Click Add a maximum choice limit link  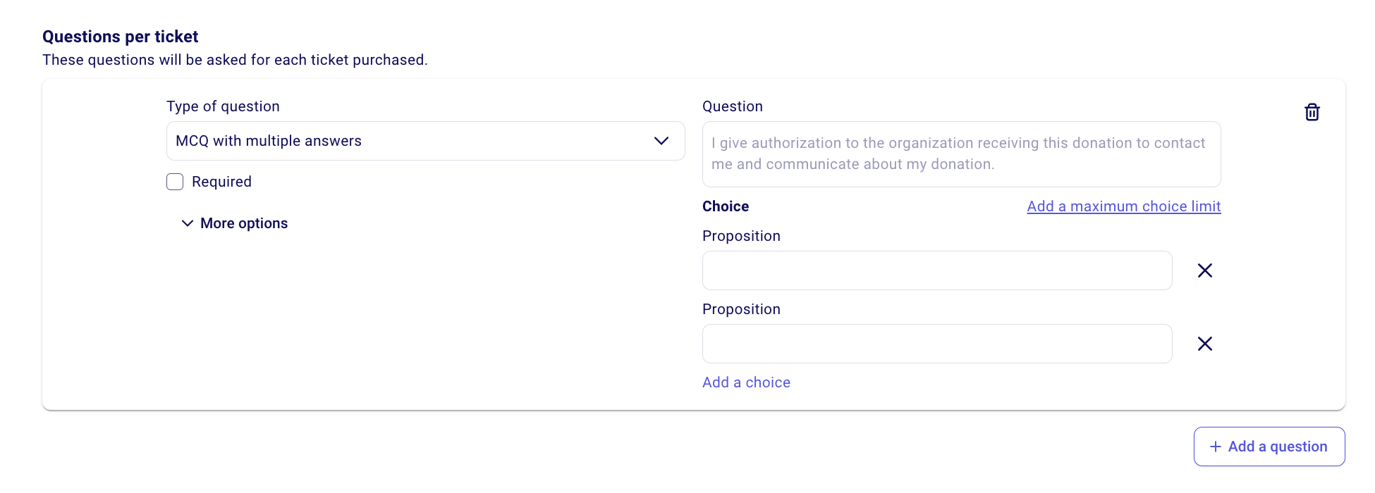(x=1123, y=207)
